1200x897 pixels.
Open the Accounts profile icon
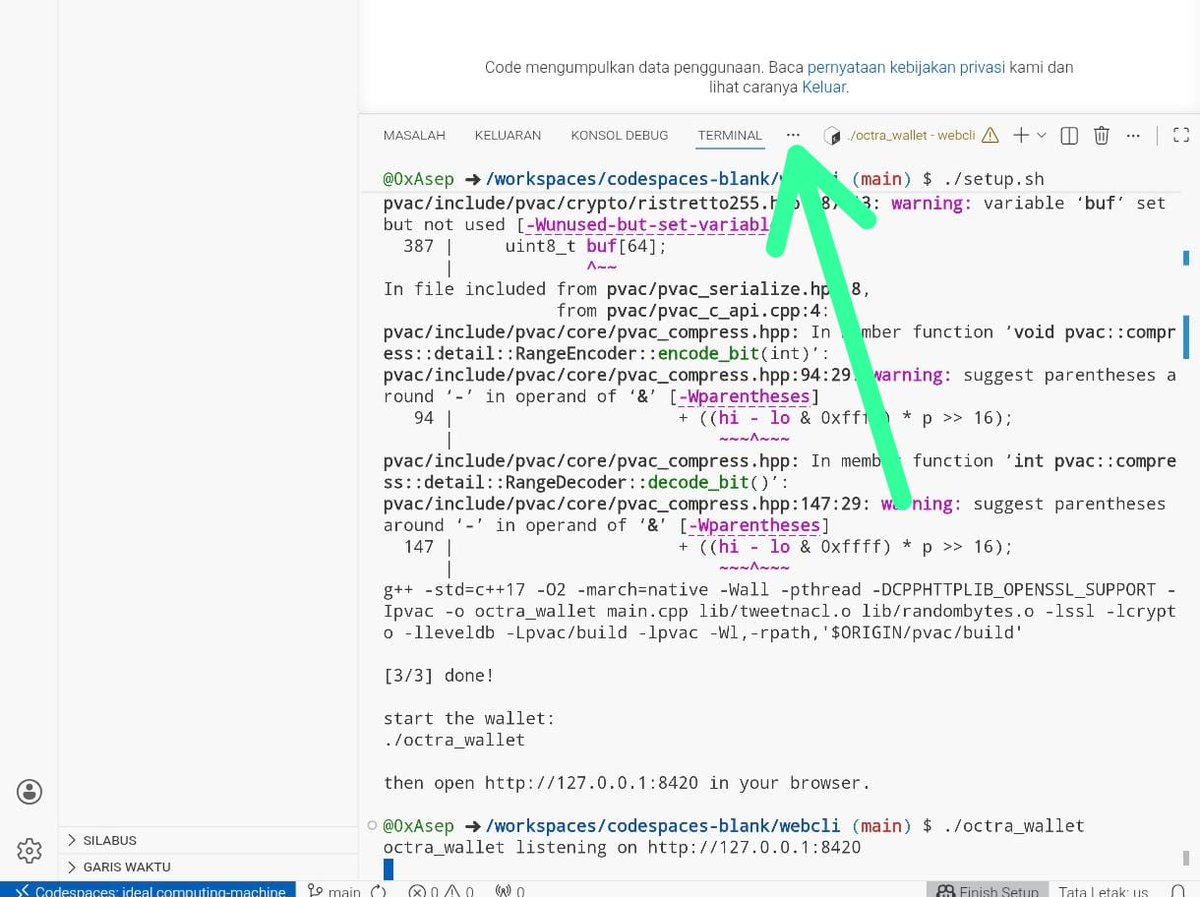29,792
